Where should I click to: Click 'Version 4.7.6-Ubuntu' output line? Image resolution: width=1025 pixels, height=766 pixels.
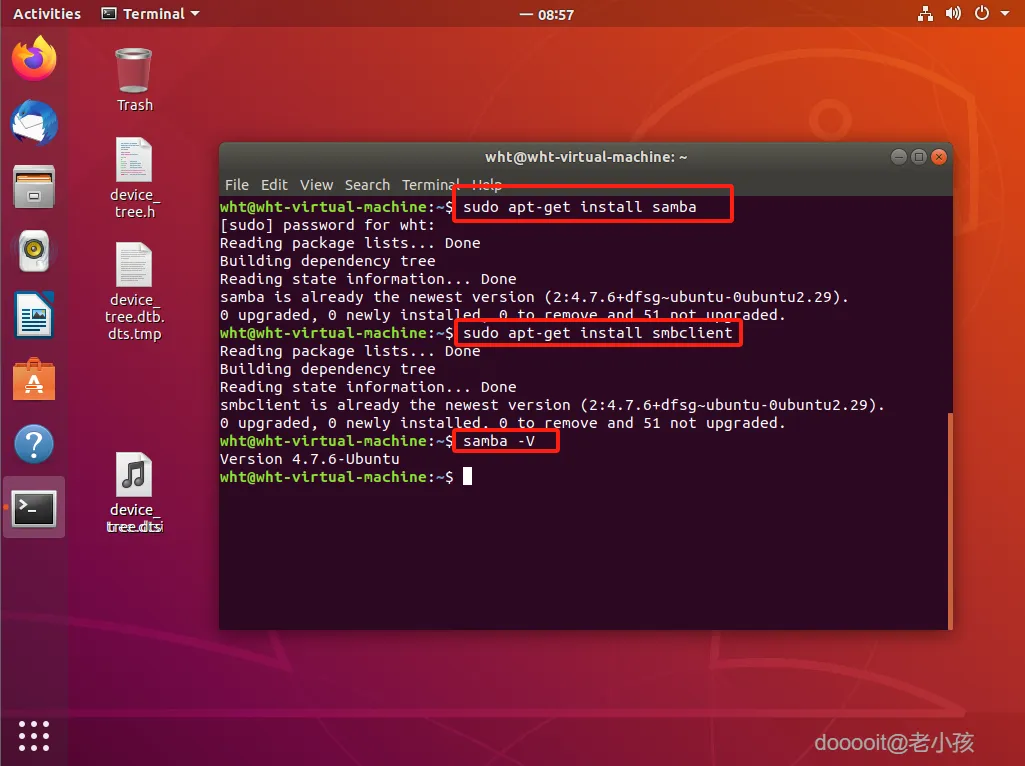[x=309, y=459]
